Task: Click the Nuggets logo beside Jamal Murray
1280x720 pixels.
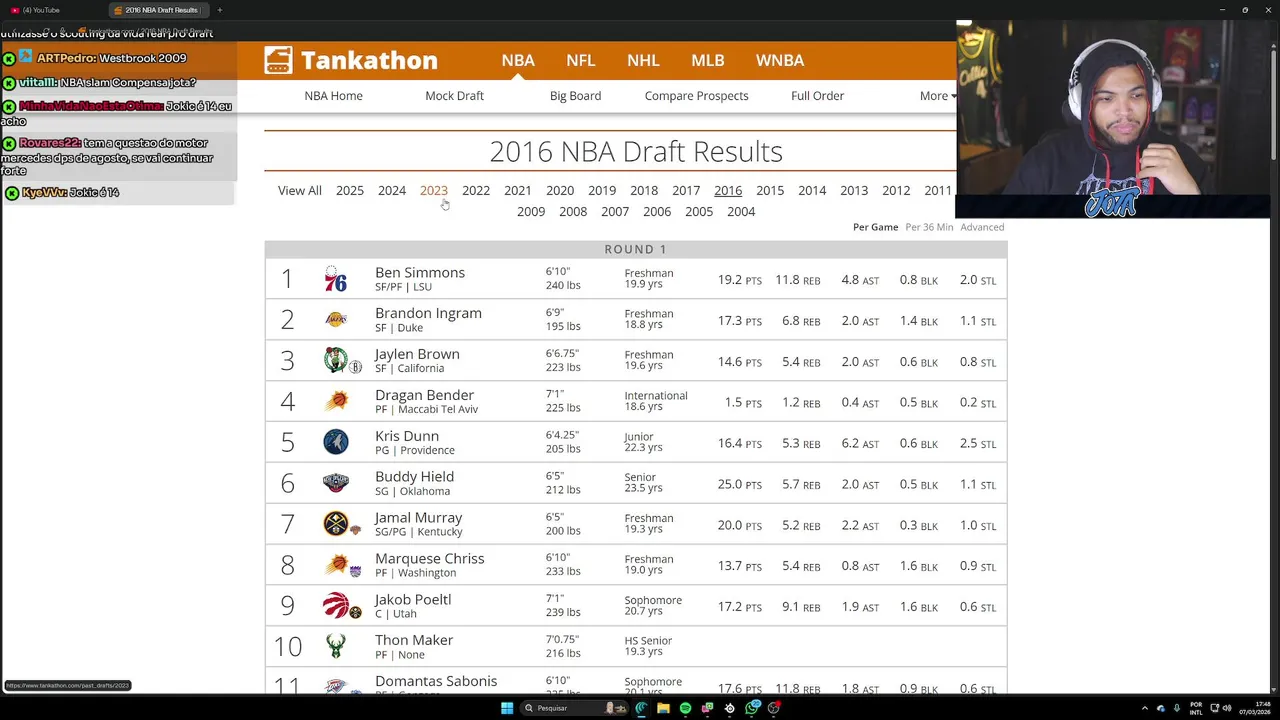Action: coord(335,524)
